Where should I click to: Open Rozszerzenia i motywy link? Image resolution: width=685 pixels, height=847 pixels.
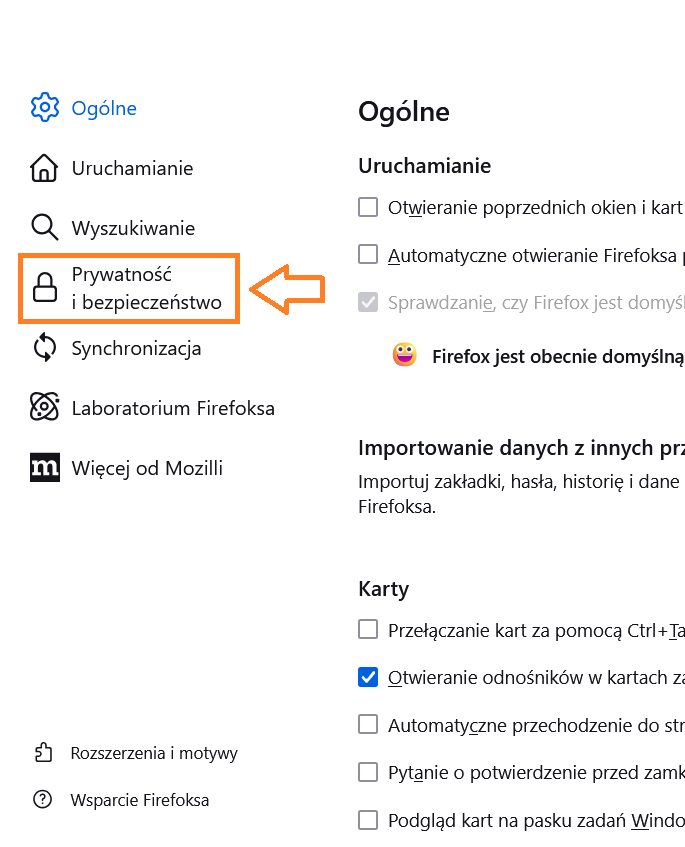[154, 753]
